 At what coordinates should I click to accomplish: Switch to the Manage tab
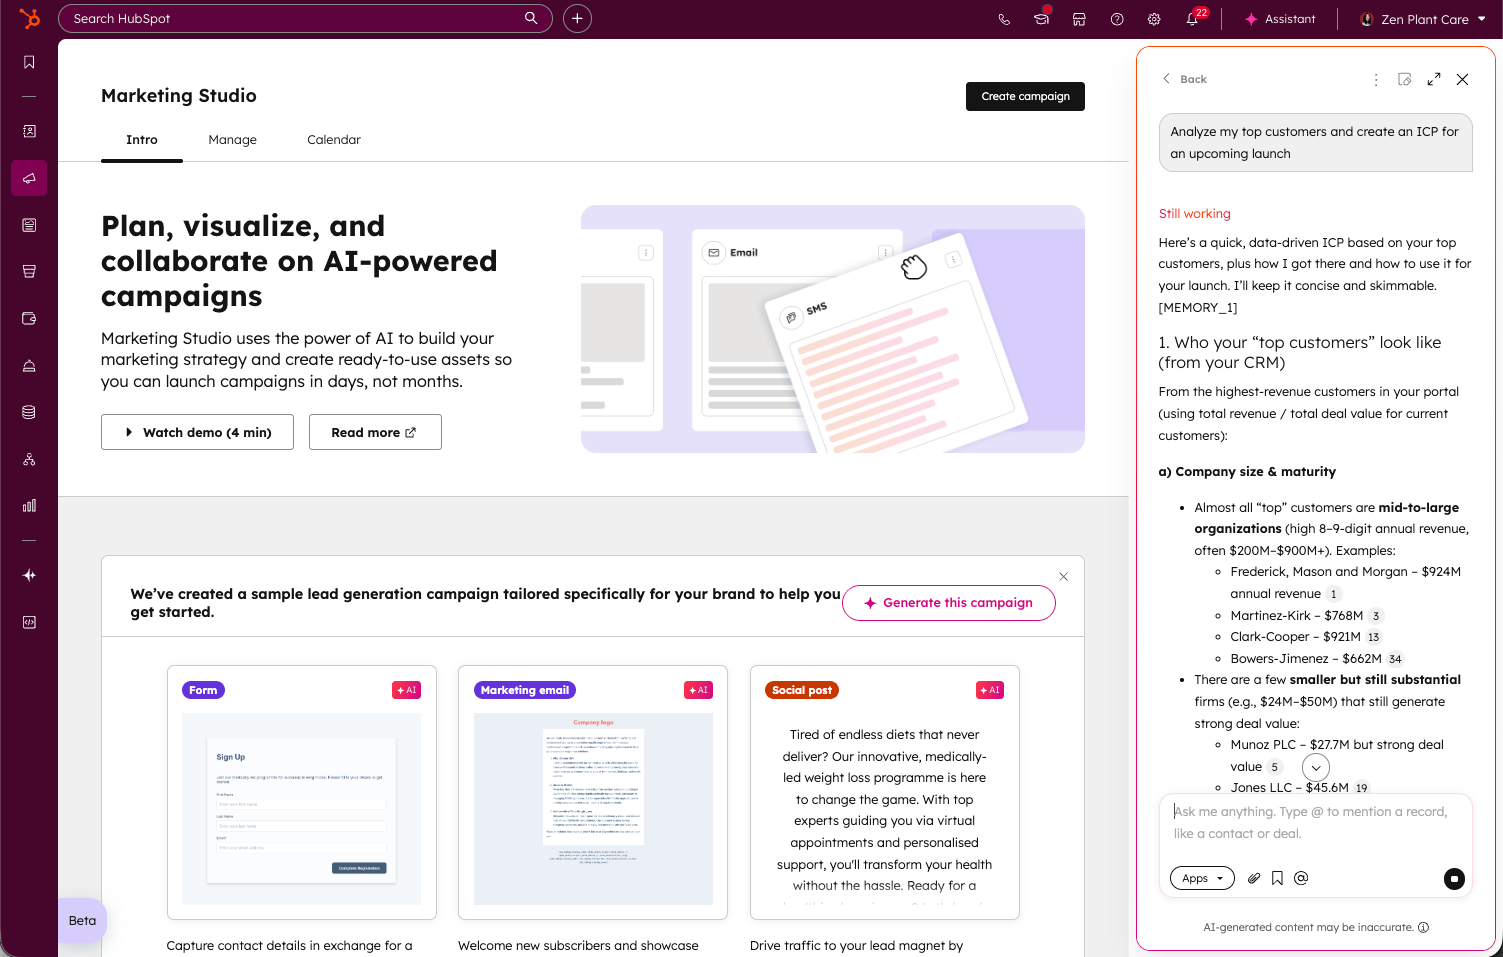[x=232, y=140]
